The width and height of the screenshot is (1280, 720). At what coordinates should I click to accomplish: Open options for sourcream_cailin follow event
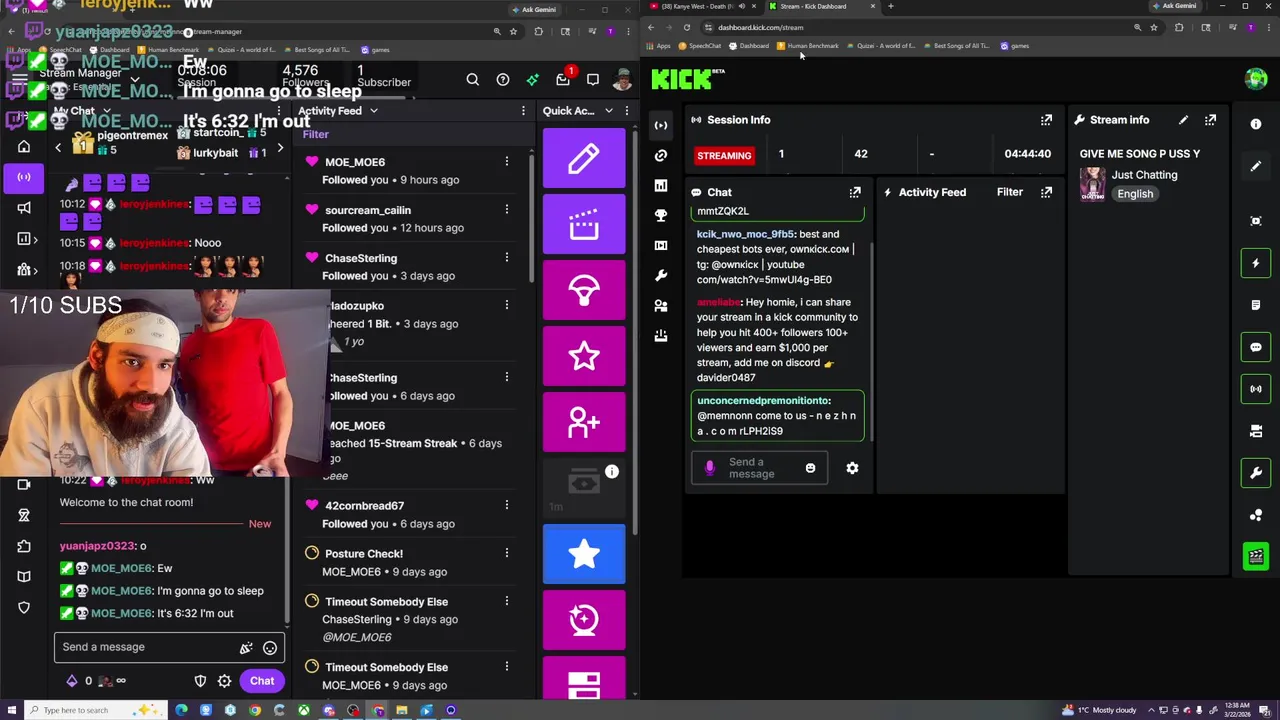[x=506, y=210]
